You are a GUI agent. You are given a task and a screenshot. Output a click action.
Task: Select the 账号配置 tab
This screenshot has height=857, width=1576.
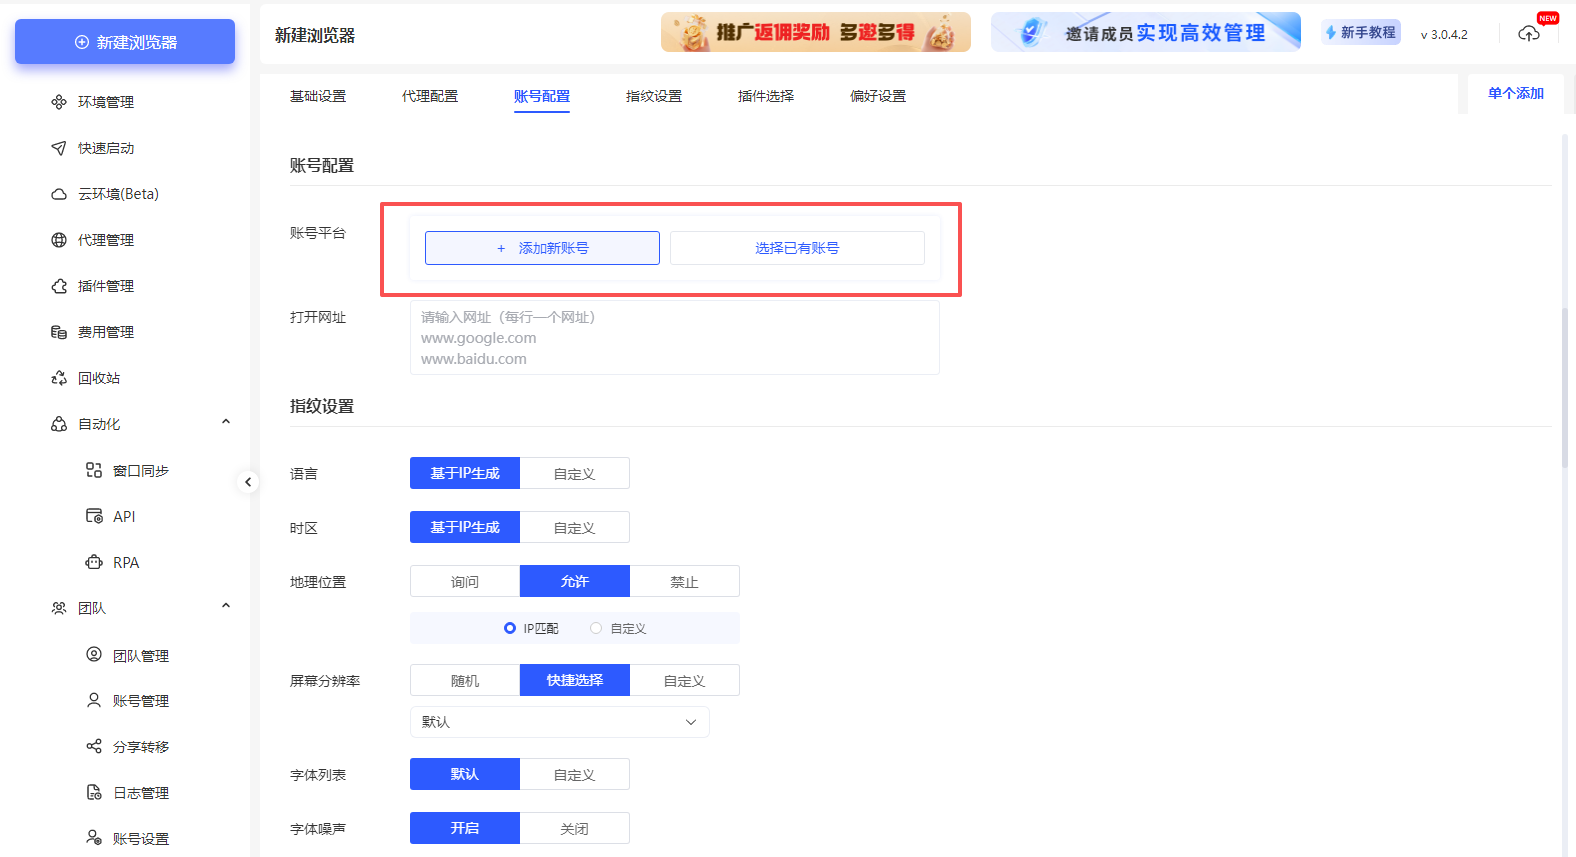pyautogui.click(x=542, y=96)
